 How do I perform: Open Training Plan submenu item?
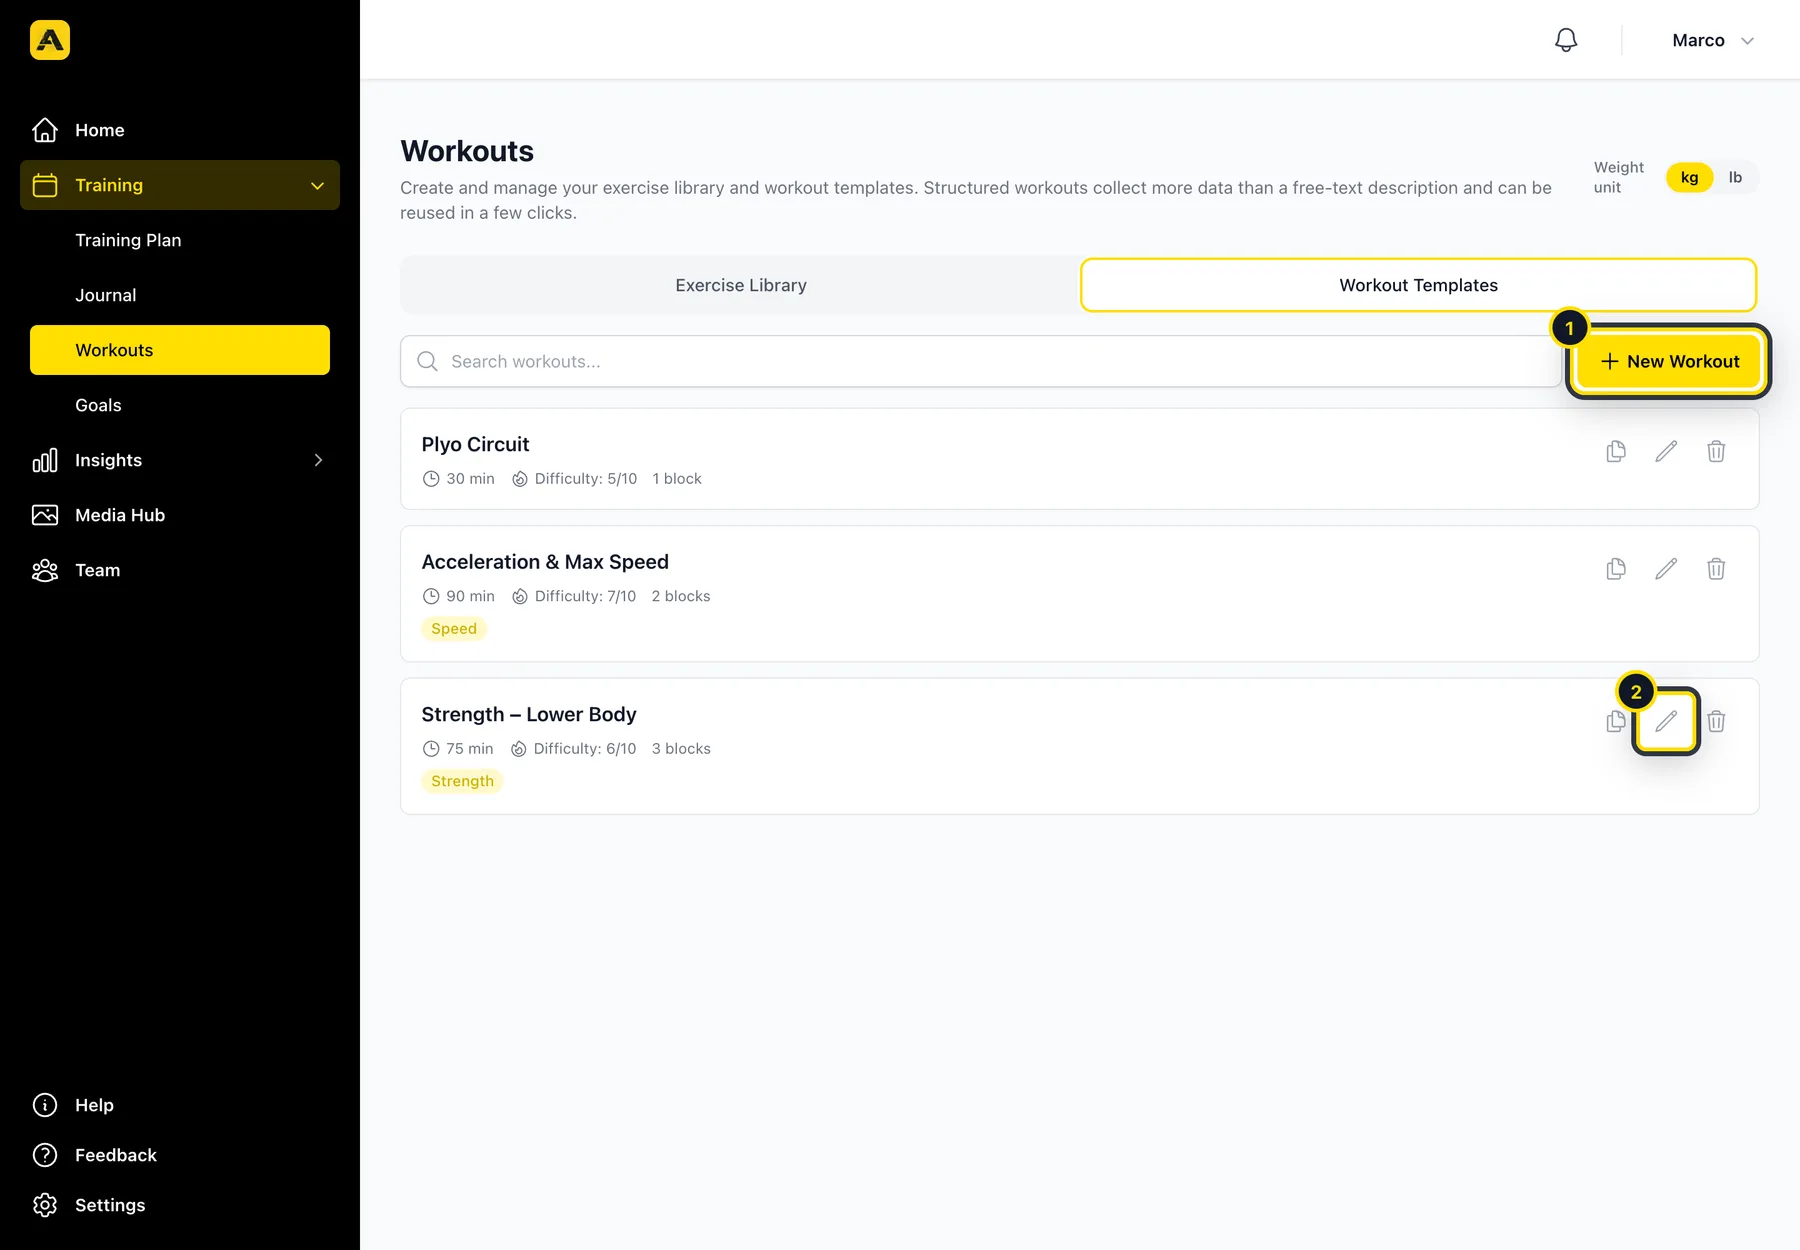(180, 240)
